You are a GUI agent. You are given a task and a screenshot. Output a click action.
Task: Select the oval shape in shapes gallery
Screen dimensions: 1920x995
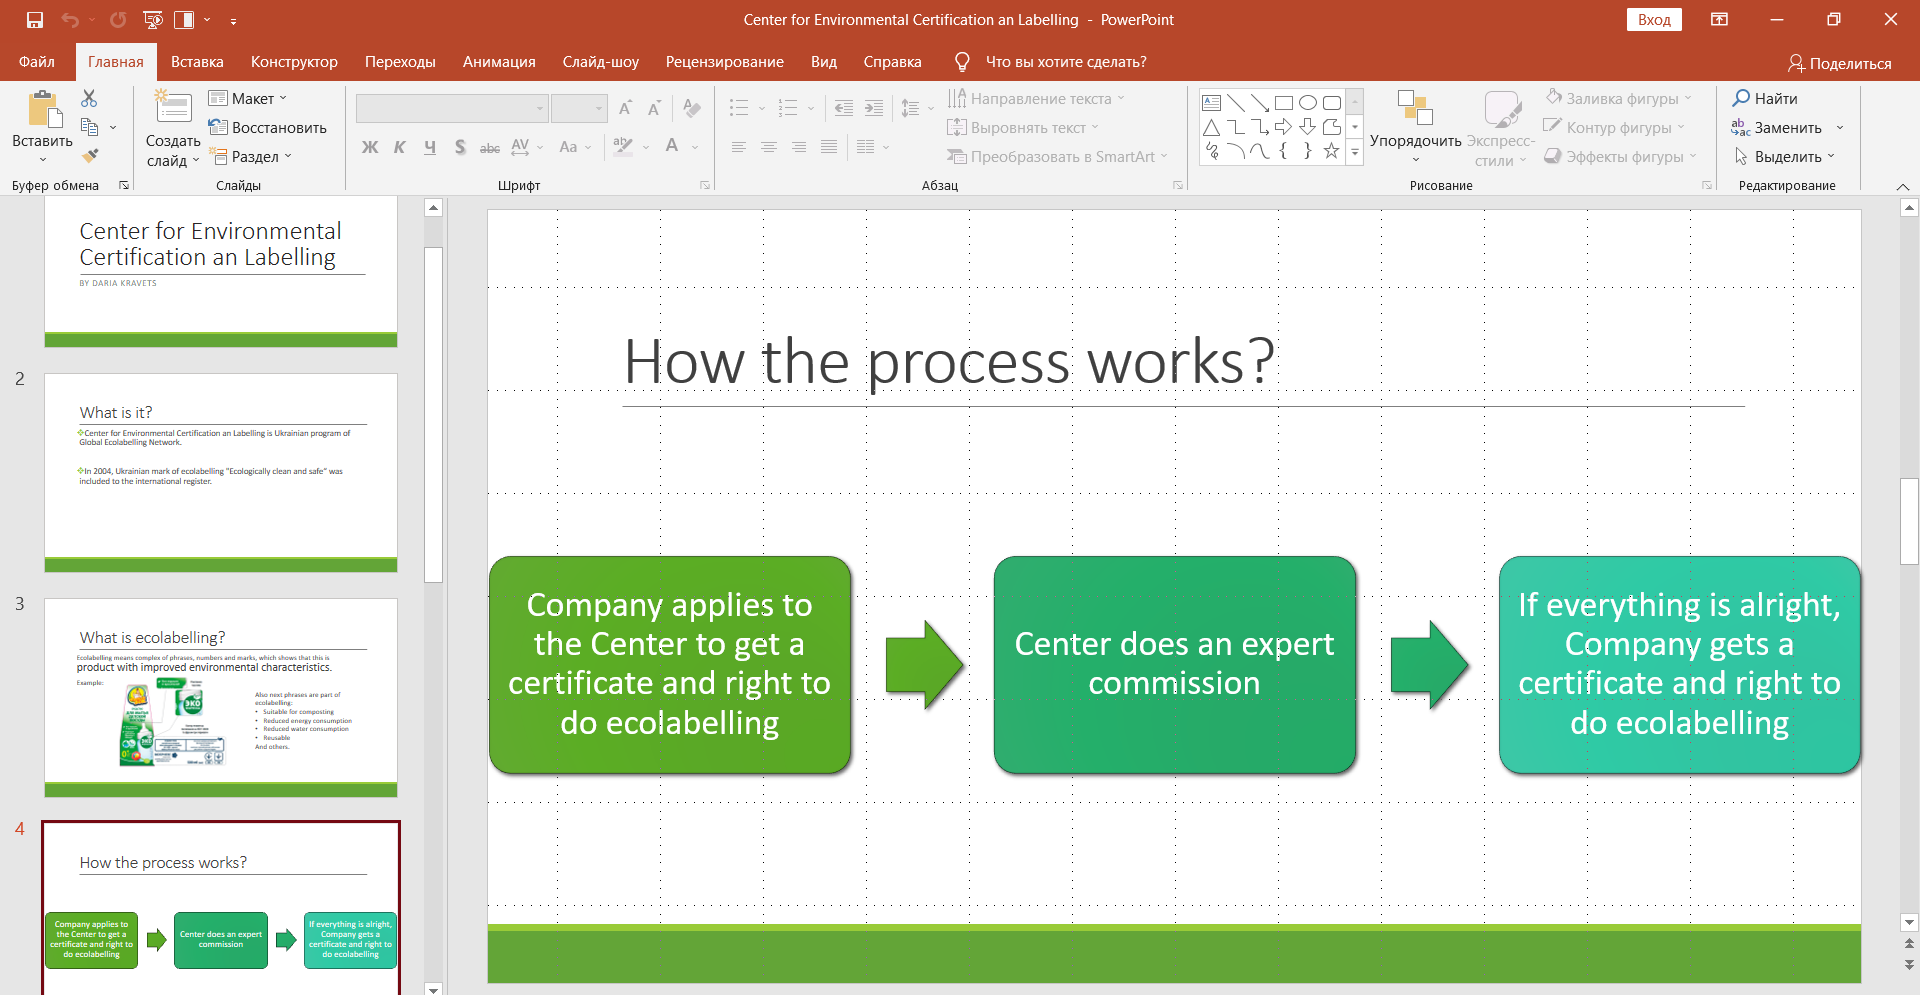[x=1308, y=102]
